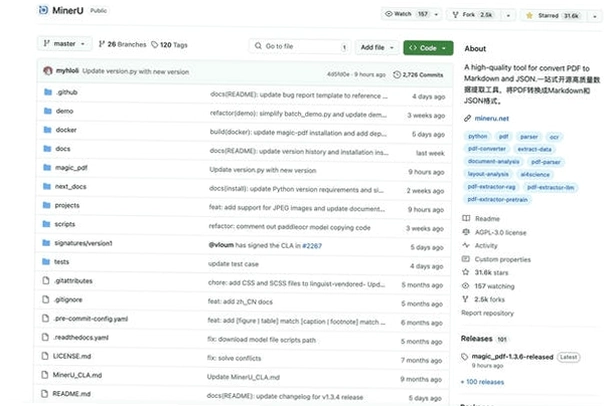Open the projects folder

[67, 205]
